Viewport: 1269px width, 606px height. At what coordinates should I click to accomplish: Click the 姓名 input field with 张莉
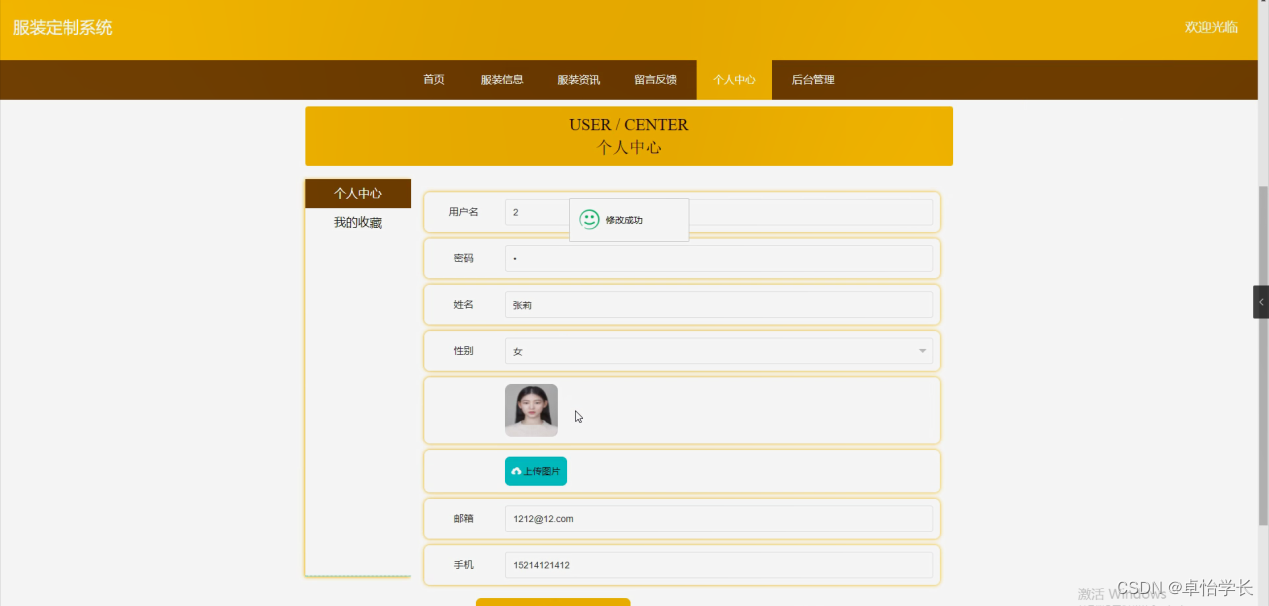tap(718, 305)
